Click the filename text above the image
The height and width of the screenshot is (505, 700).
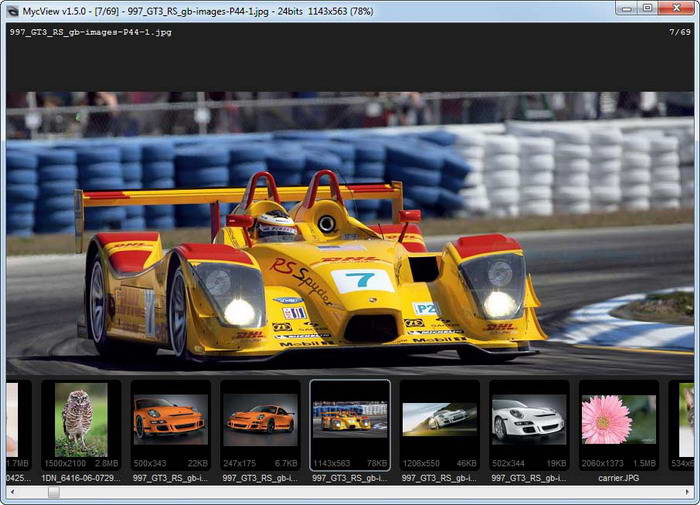tap(90, 32)
